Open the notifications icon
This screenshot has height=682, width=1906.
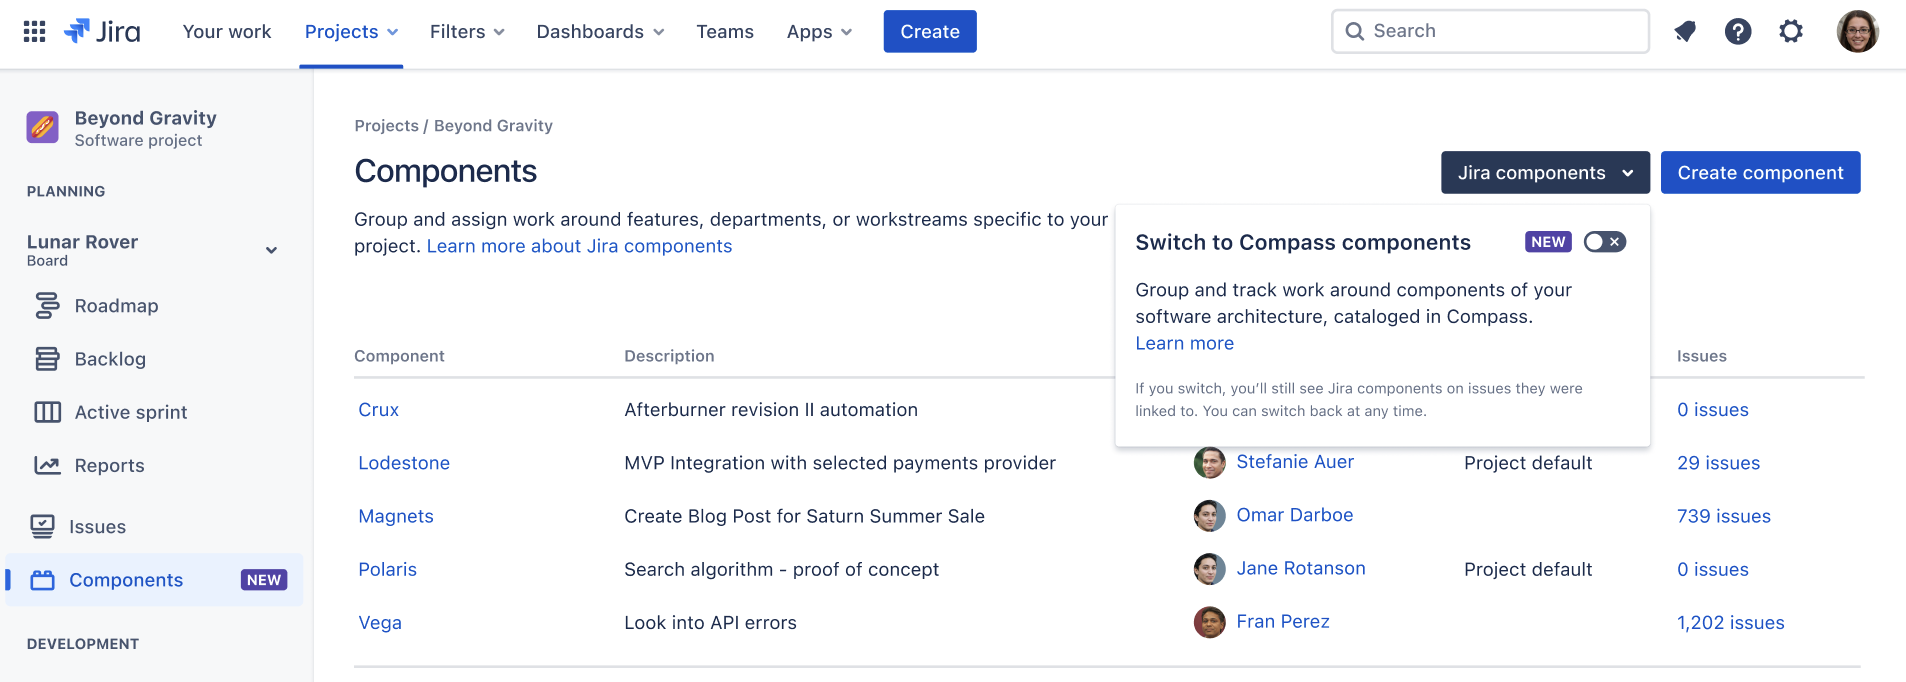click(1685, 31)
